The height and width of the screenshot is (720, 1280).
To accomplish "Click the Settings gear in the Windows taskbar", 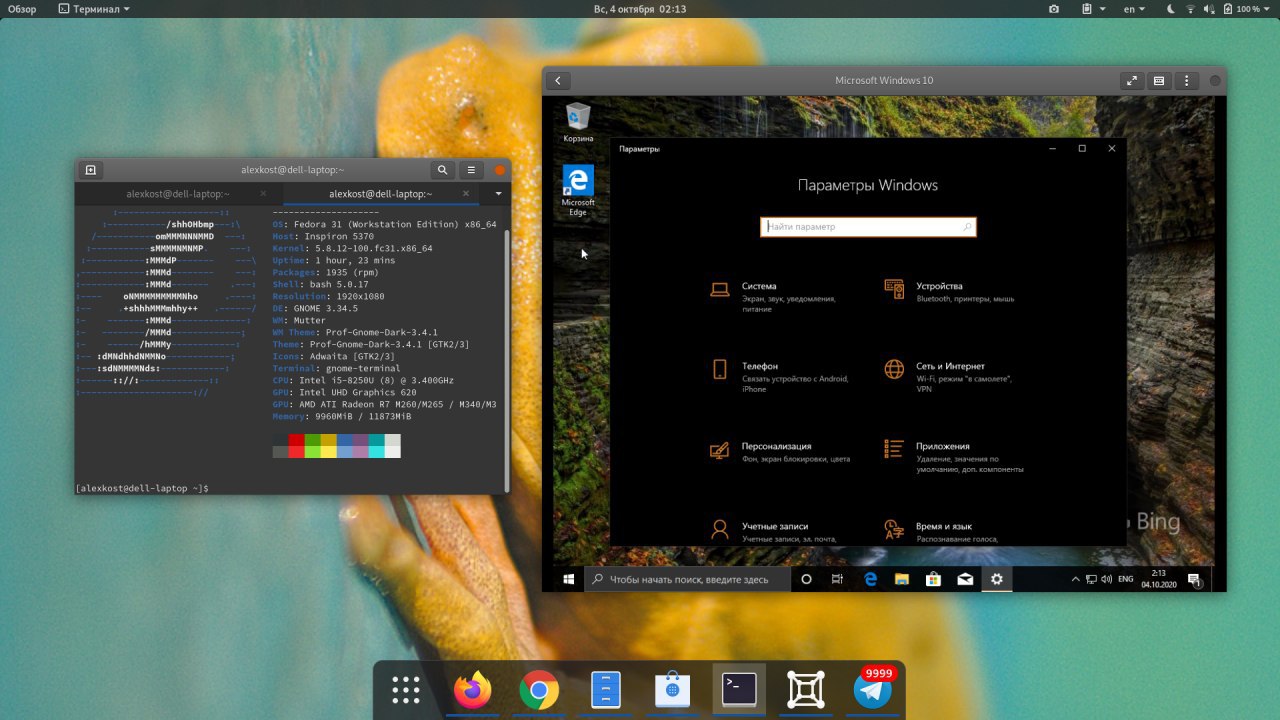I will coord(996,579).
